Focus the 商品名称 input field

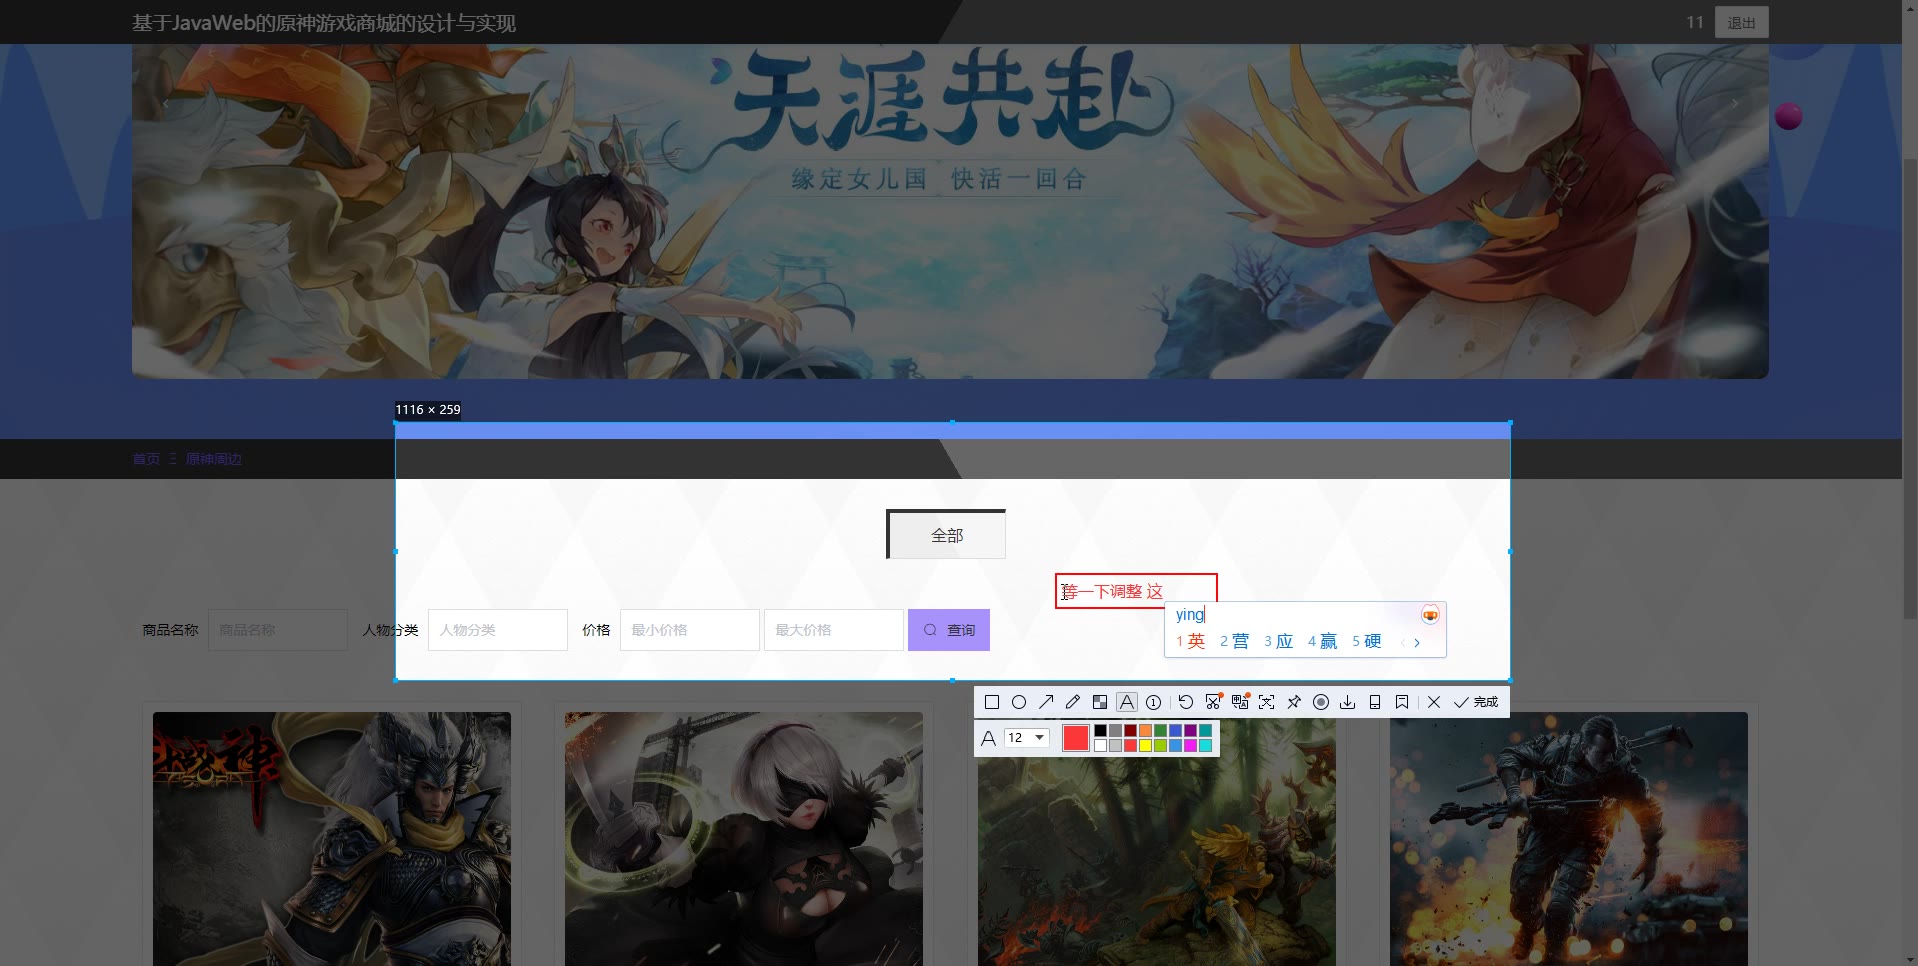[x=278, y=630]
